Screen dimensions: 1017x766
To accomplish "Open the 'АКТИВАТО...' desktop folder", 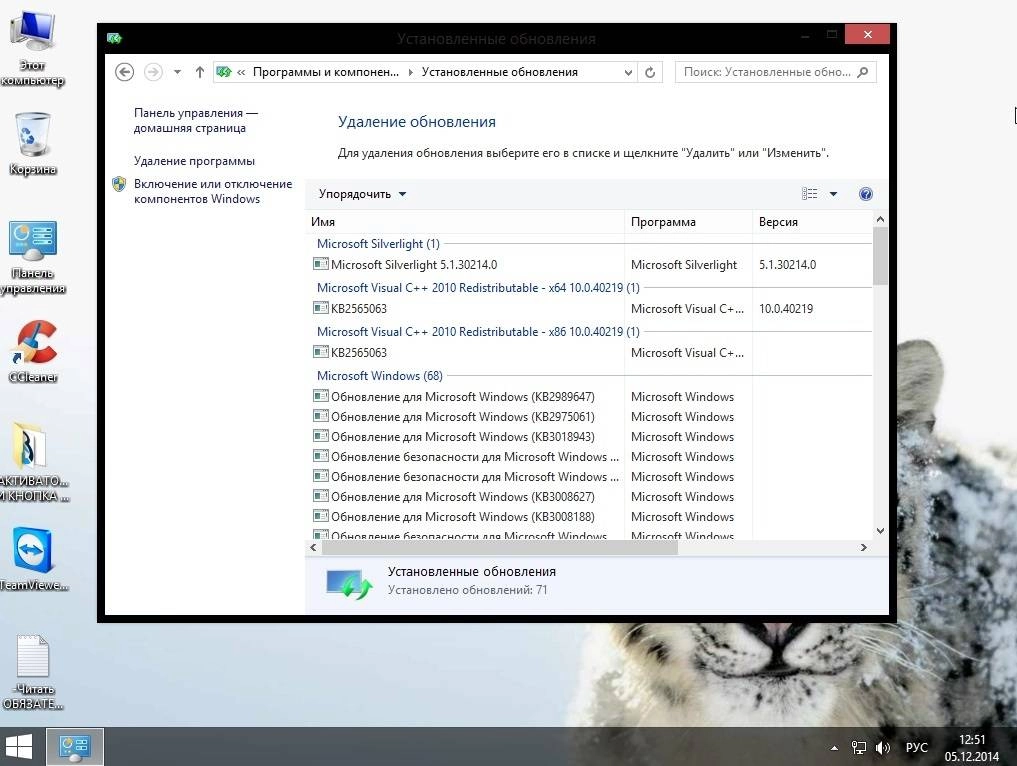I will click(x=32, y=462).
